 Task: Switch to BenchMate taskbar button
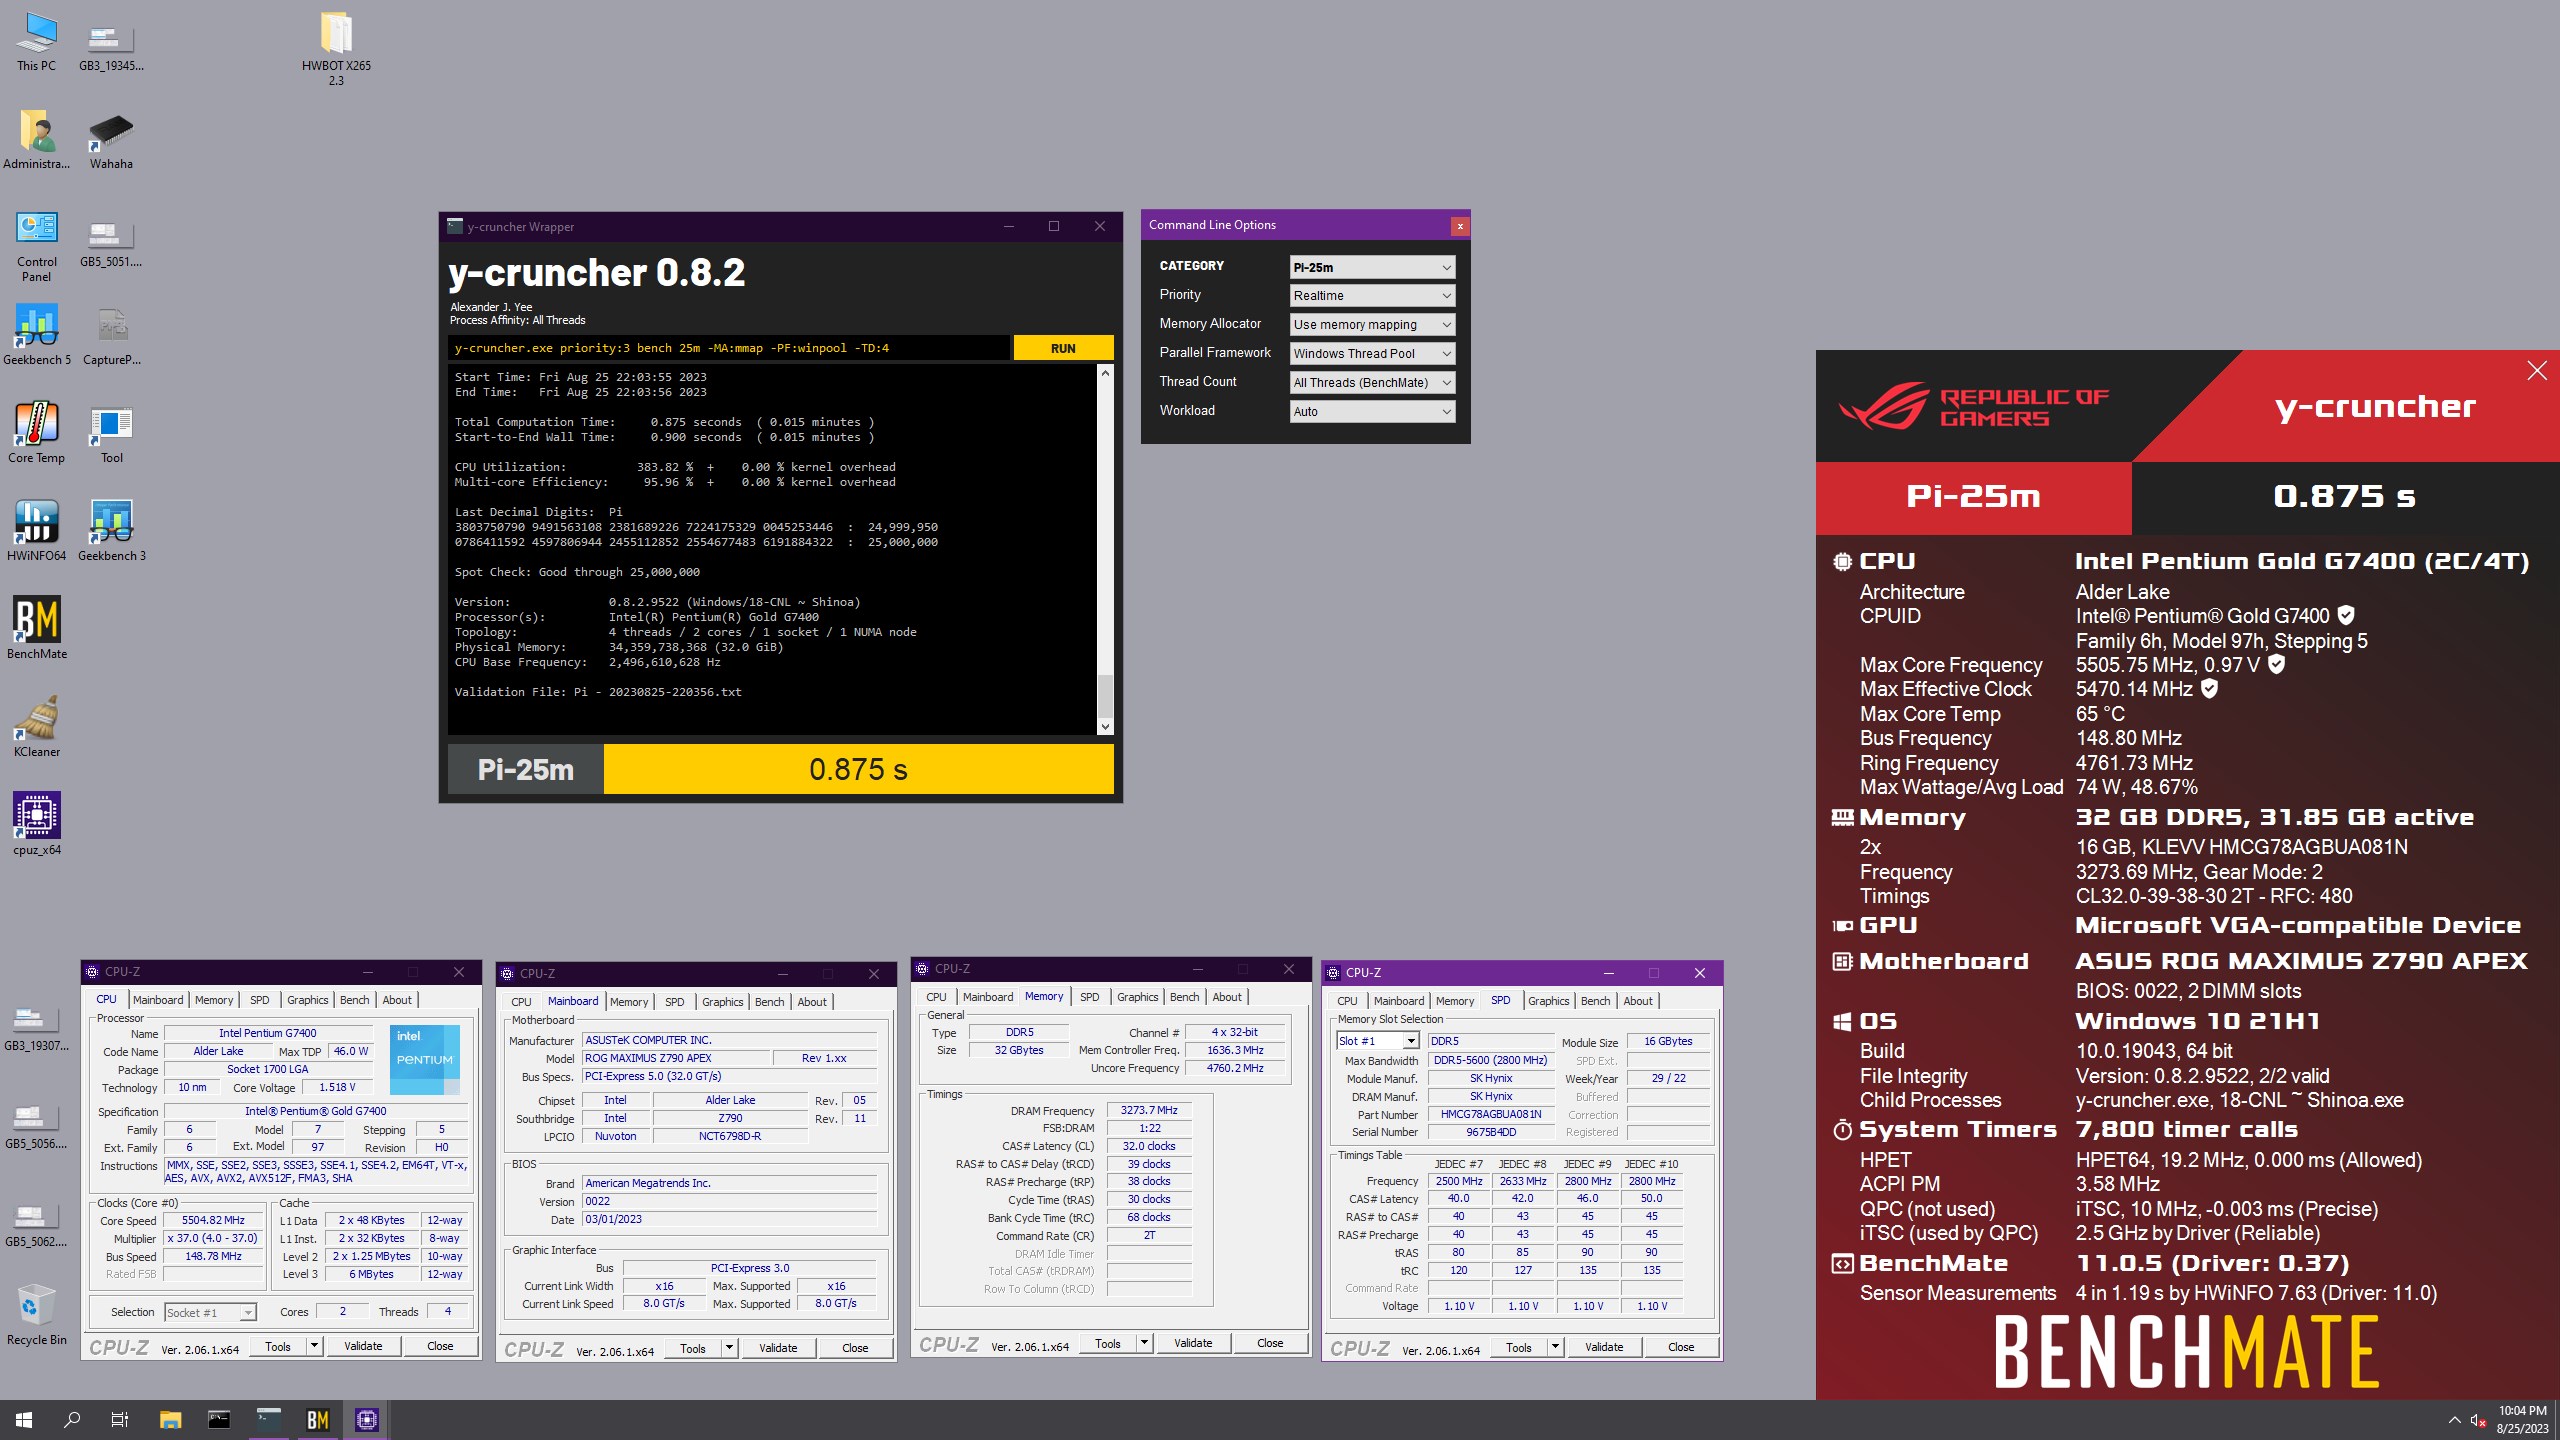318,1420
